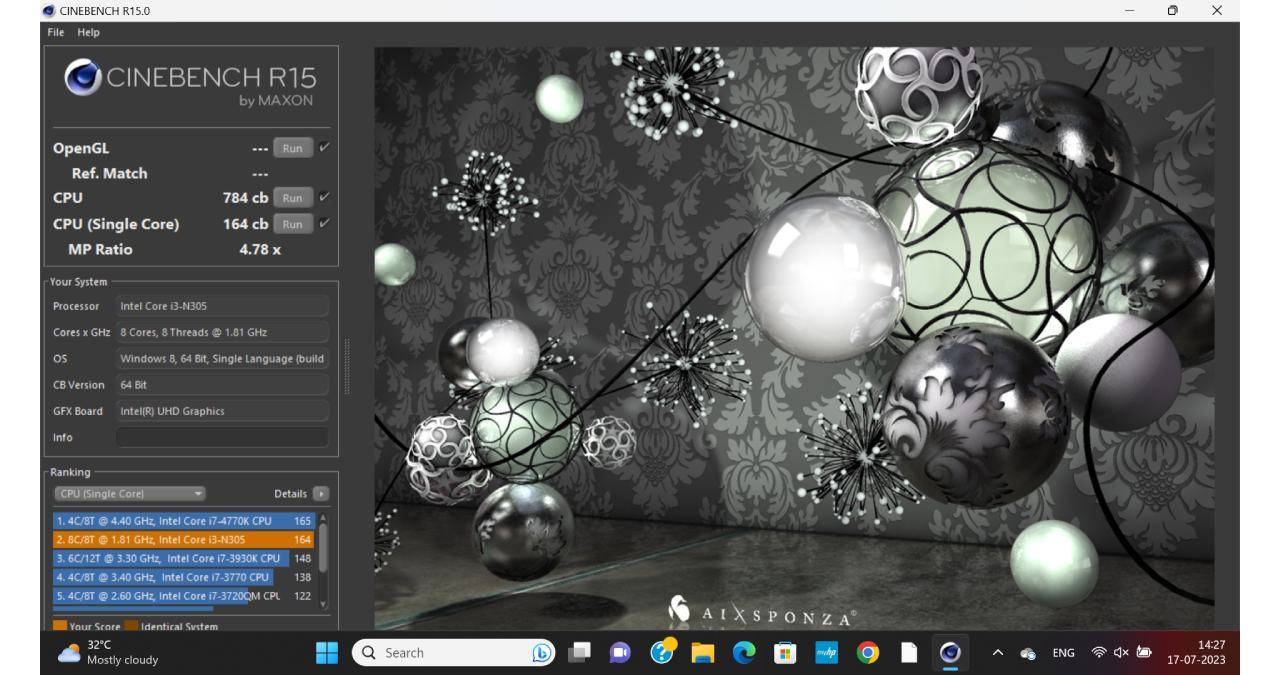Viewport: 1280px width, 675px height.
Task: Toggle the CPU (Single Core) checkmark
Action: pyautogui.click(x=324, y=223)
